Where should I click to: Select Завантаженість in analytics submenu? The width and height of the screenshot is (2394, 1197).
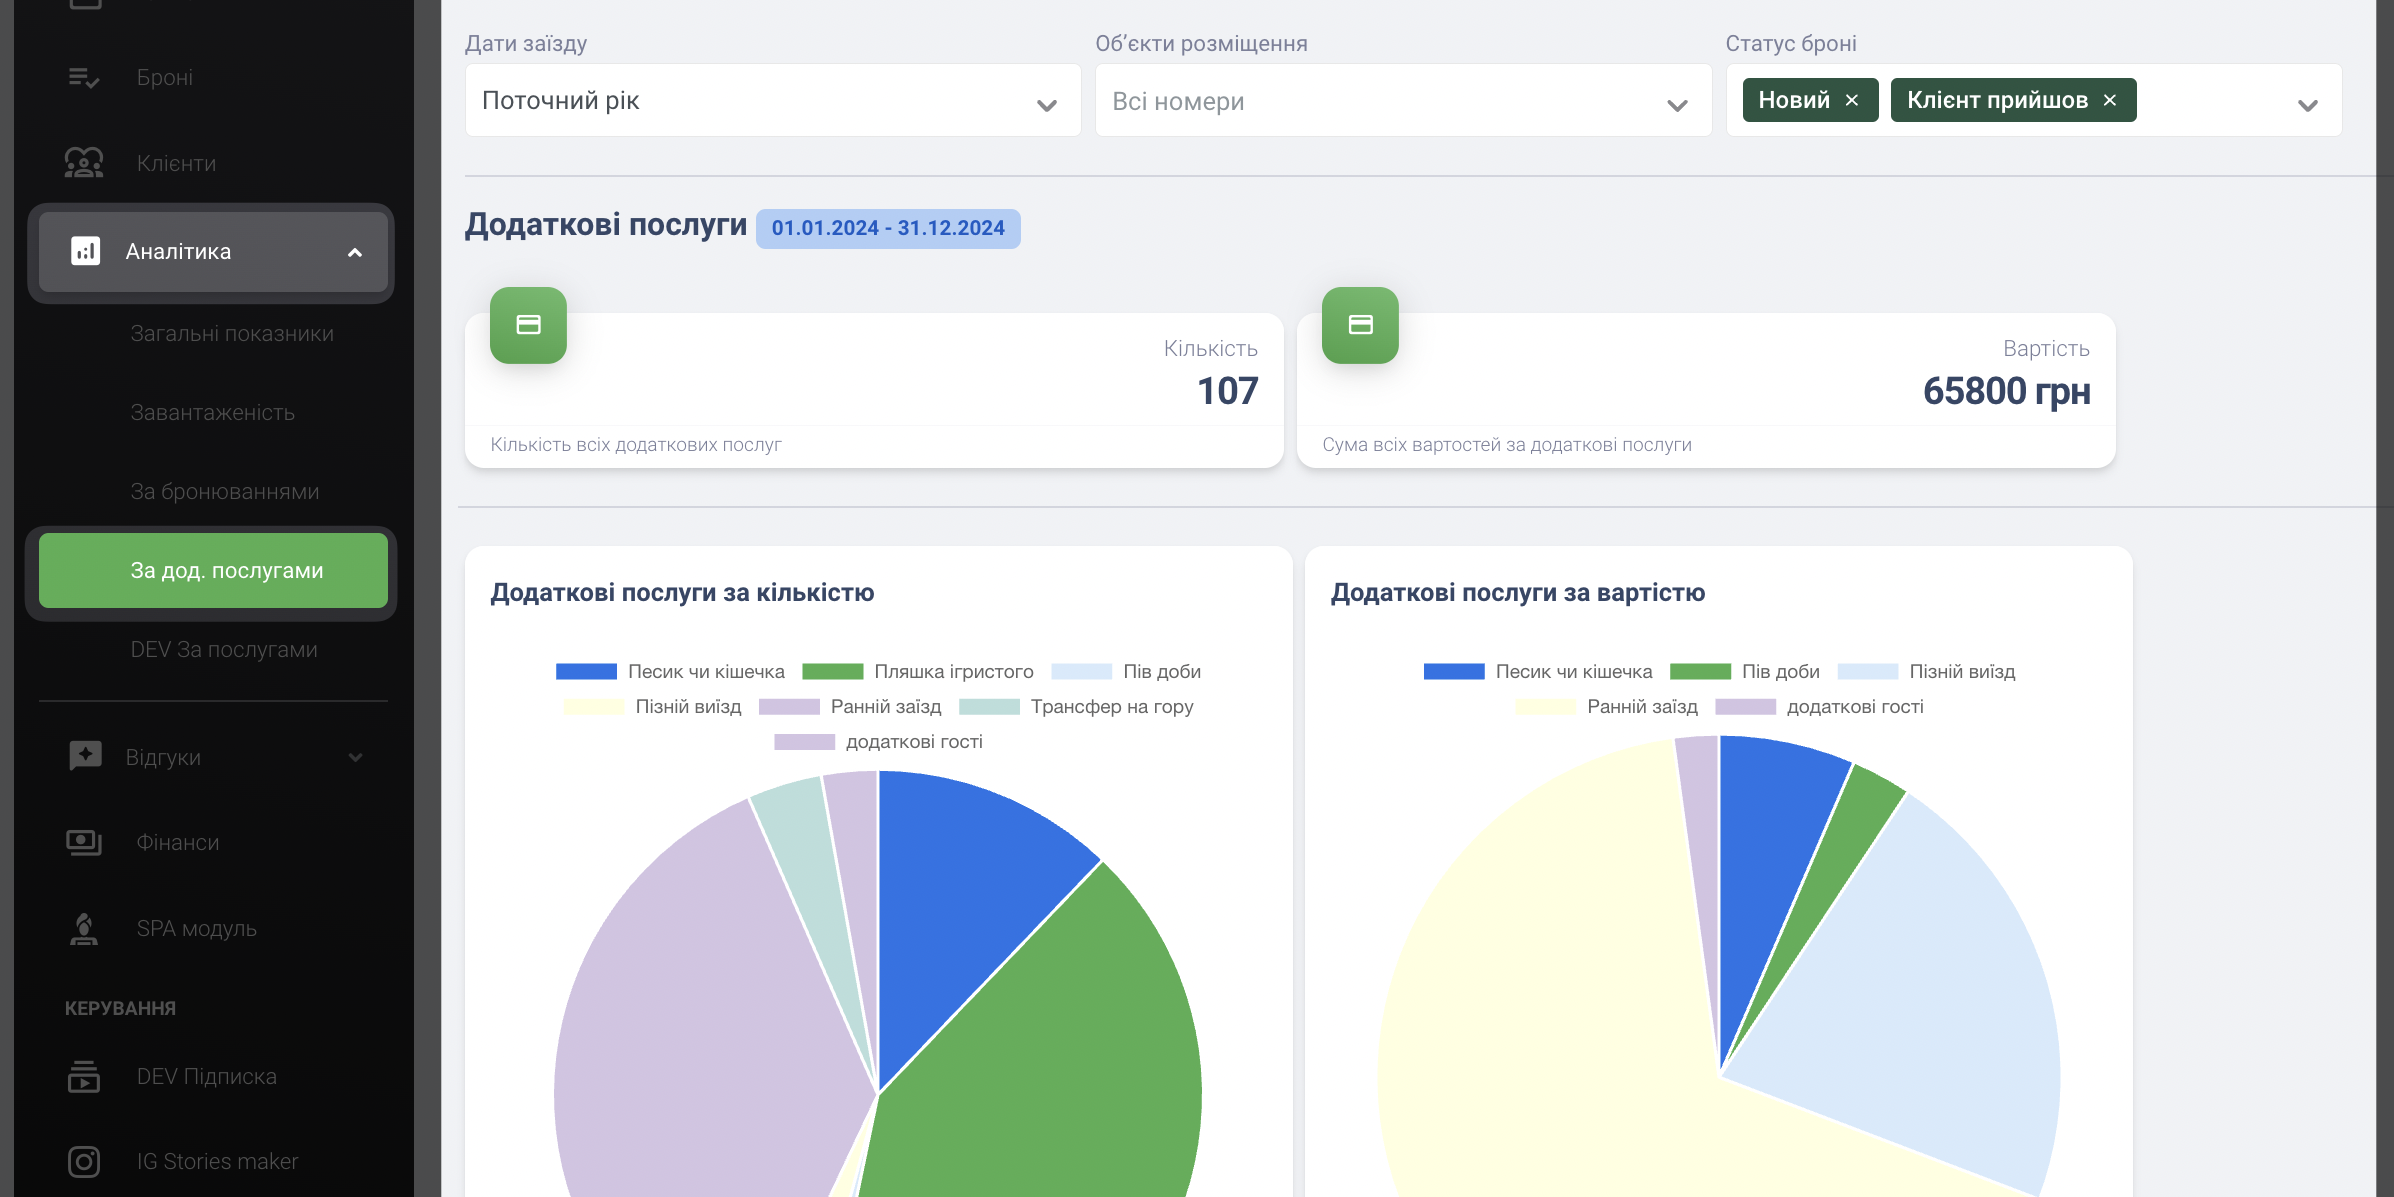212,413
